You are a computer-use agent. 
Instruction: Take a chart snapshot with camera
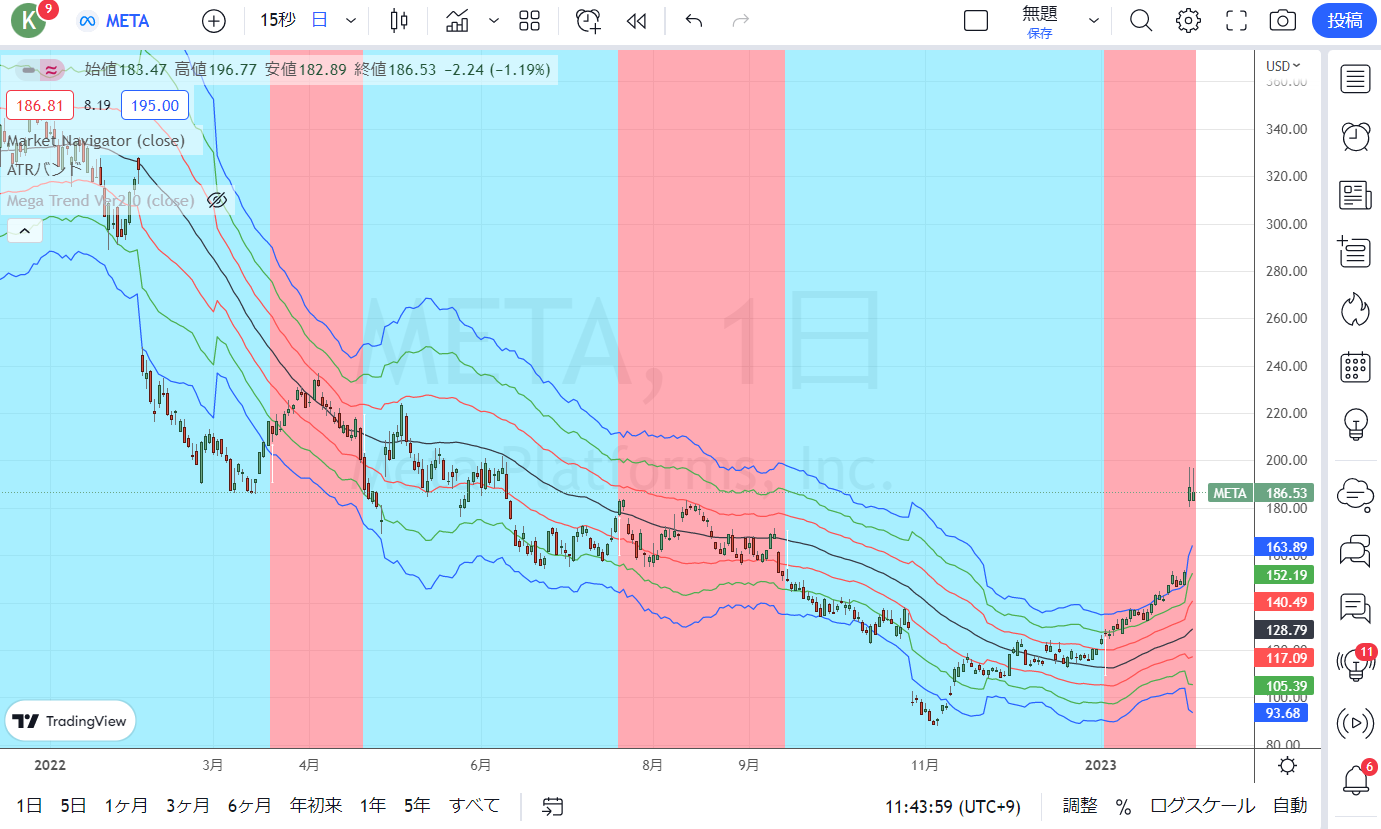click(x=1283, y=21)
